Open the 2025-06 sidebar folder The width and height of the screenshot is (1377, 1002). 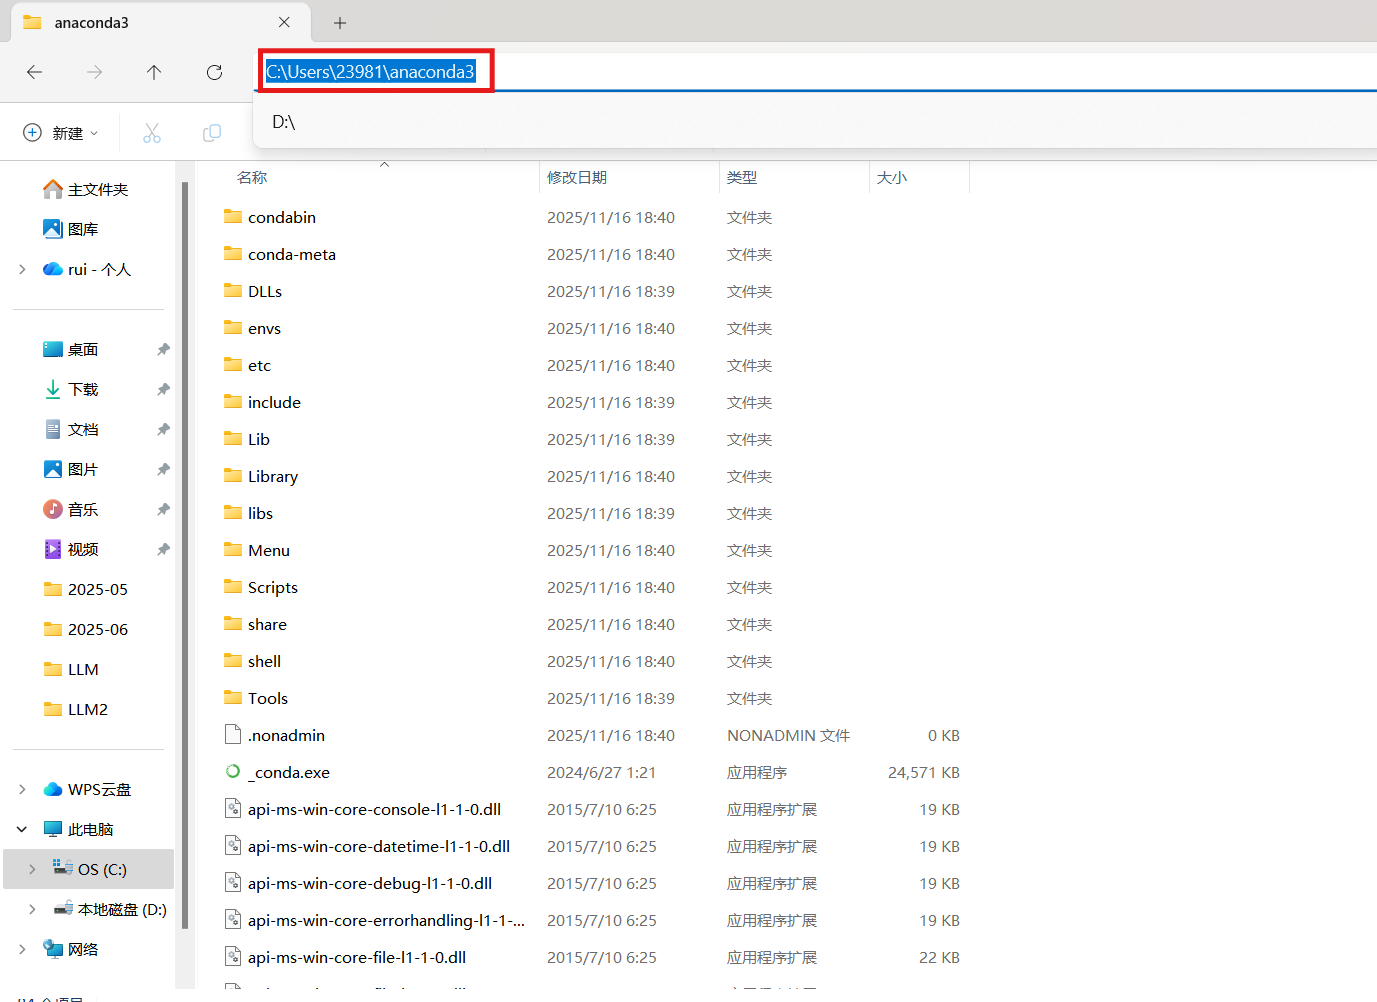pos(88,629)
